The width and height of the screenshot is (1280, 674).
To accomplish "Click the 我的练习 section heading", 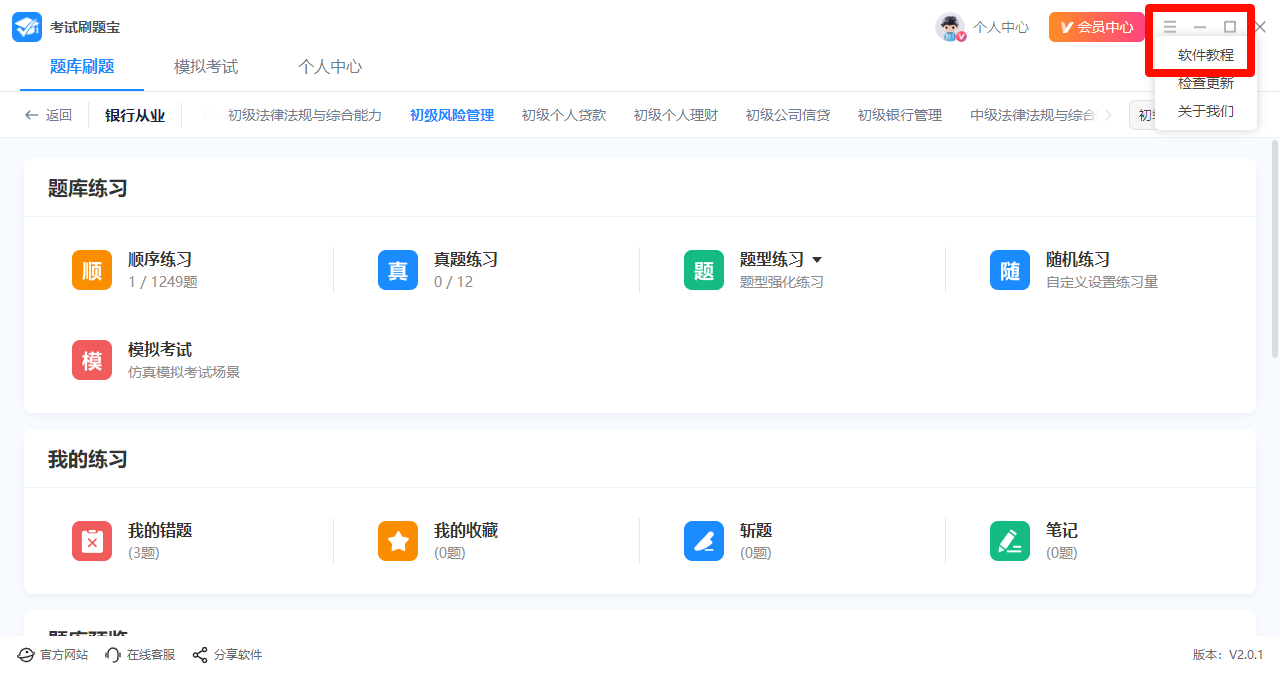I will (x=88, y=459).
